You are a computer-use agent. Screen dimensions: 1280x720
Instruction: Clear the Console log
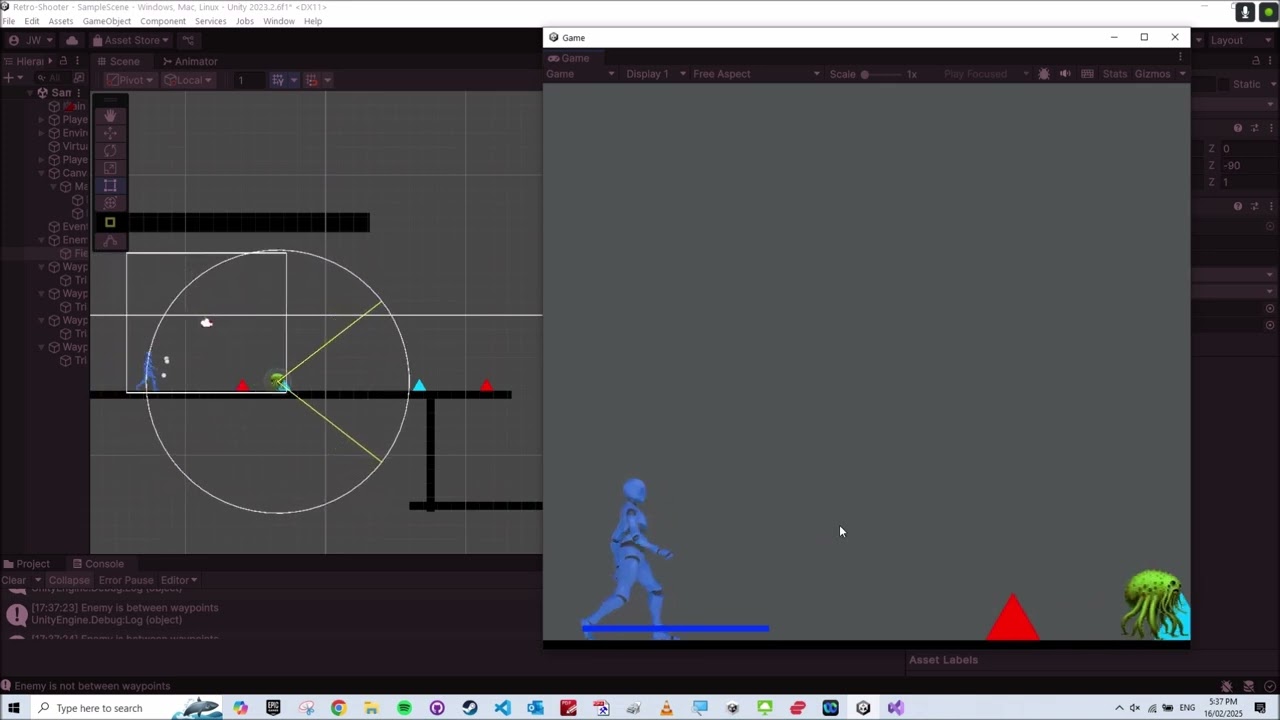tap(13, 580)
